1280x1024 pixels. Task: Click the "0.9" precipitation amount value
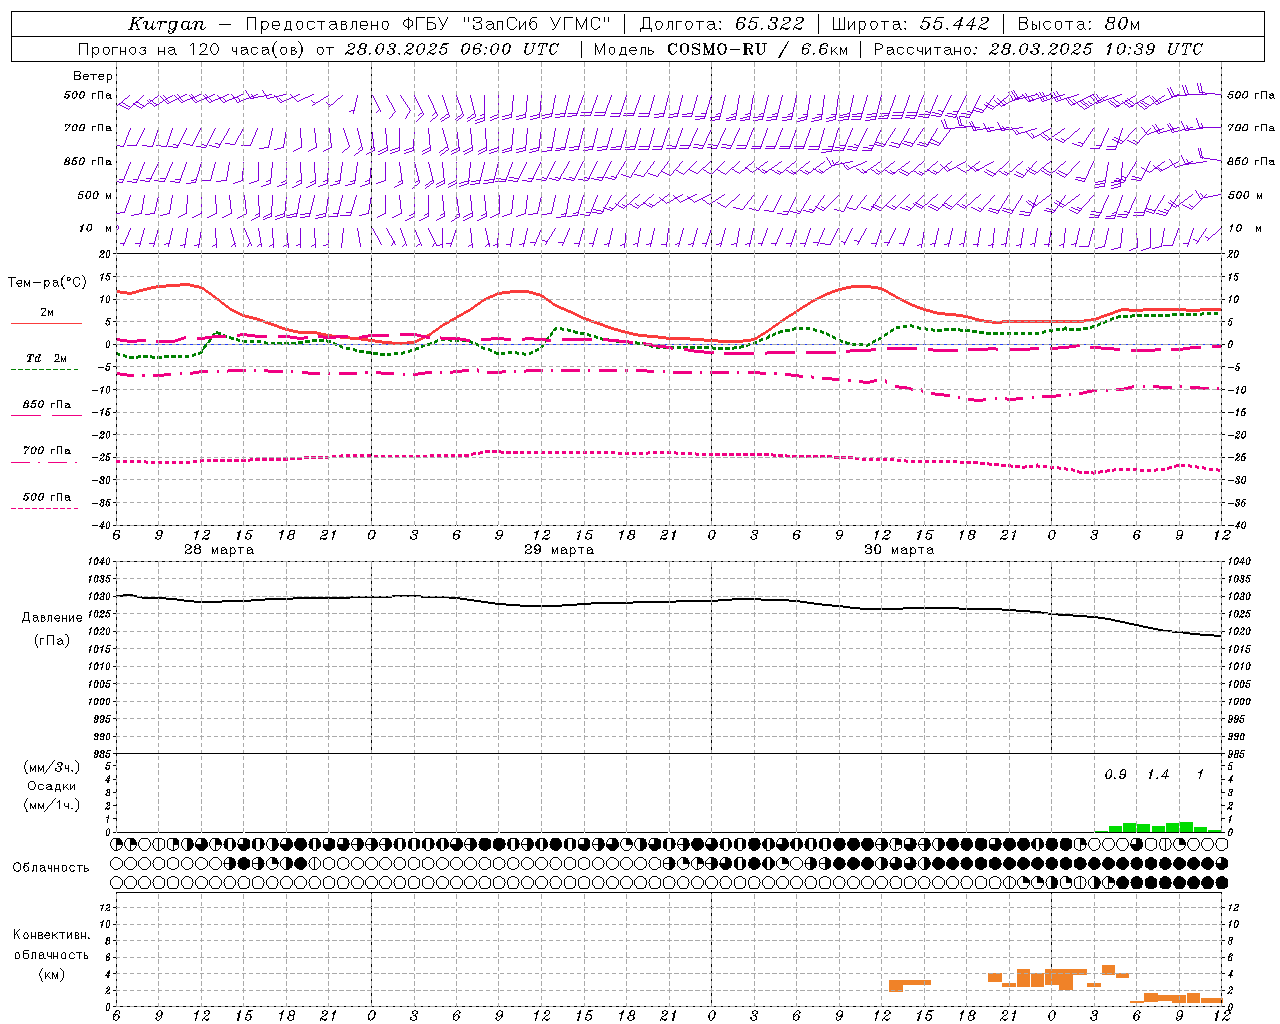1115,775
